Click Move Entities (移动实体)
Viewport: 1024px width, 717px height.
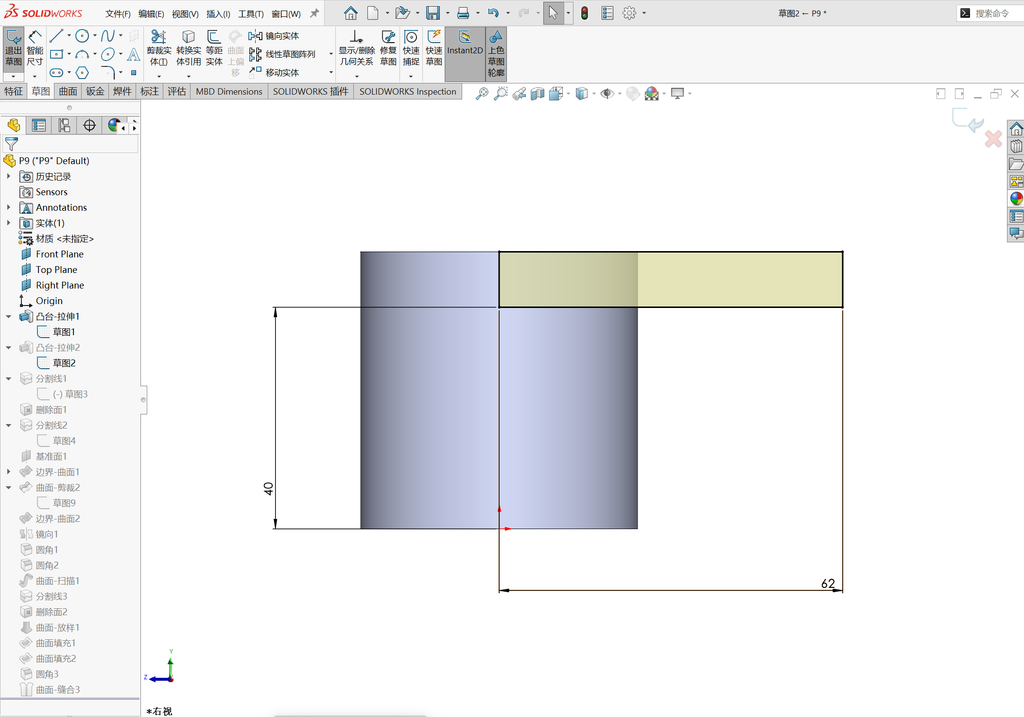click(x=274, y=72)
